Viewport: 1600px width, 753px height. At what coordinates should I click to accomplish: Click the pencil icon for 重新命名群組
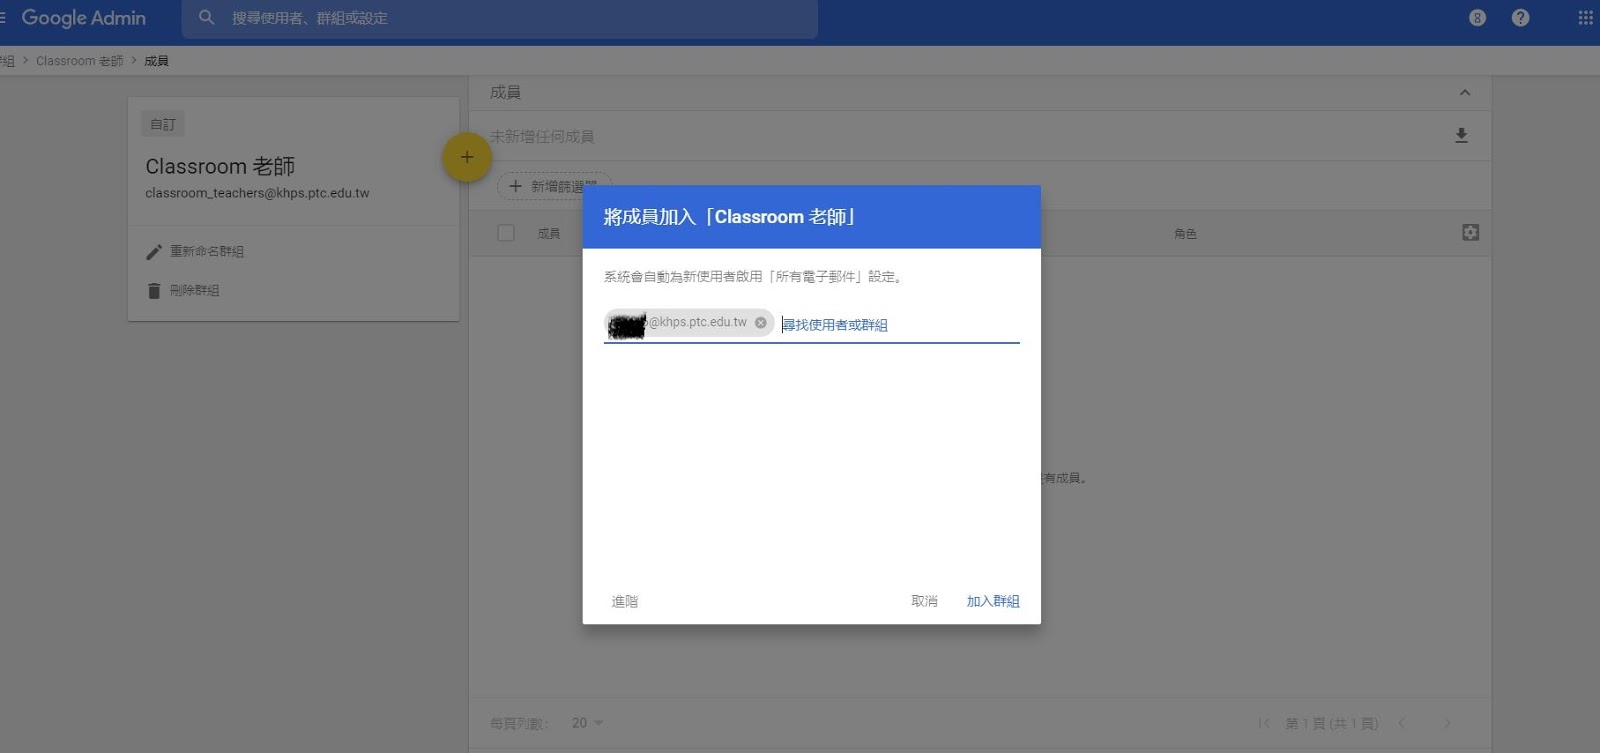153,252
